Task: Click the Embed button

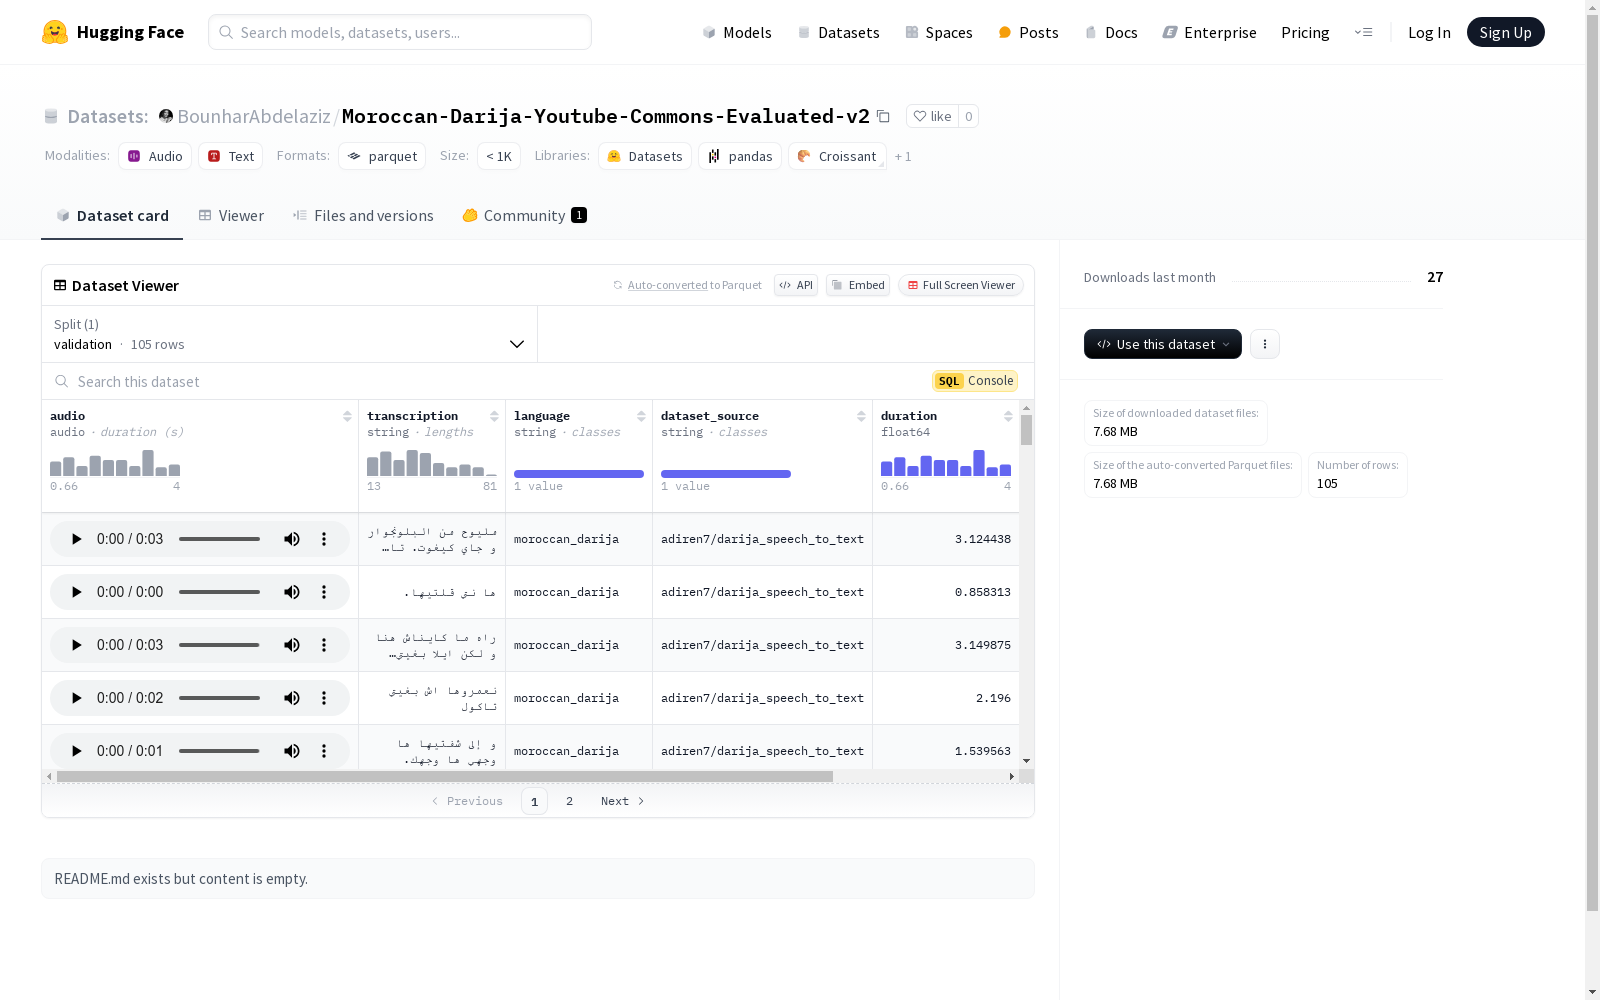Action: [x=858, y=285]
